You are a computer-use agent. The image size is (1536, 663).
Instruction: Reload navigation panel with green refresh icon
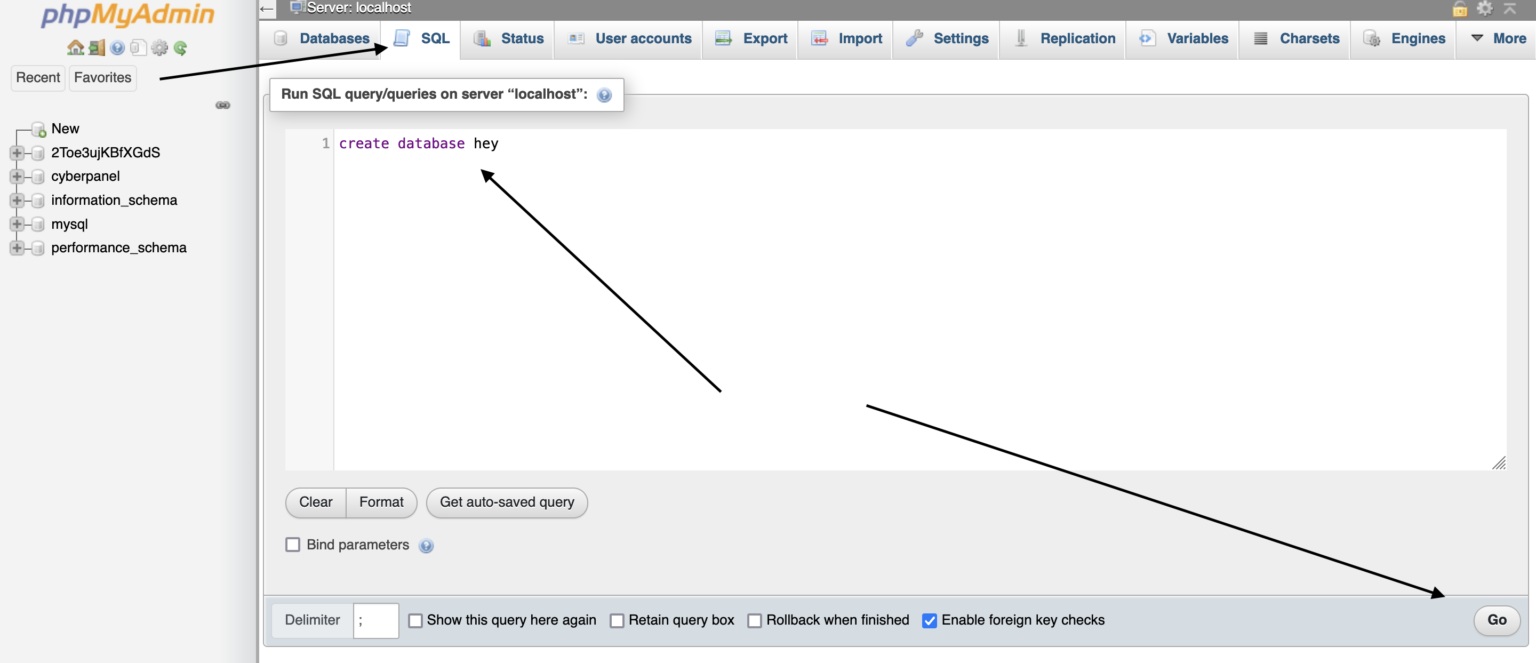[180, 47]
